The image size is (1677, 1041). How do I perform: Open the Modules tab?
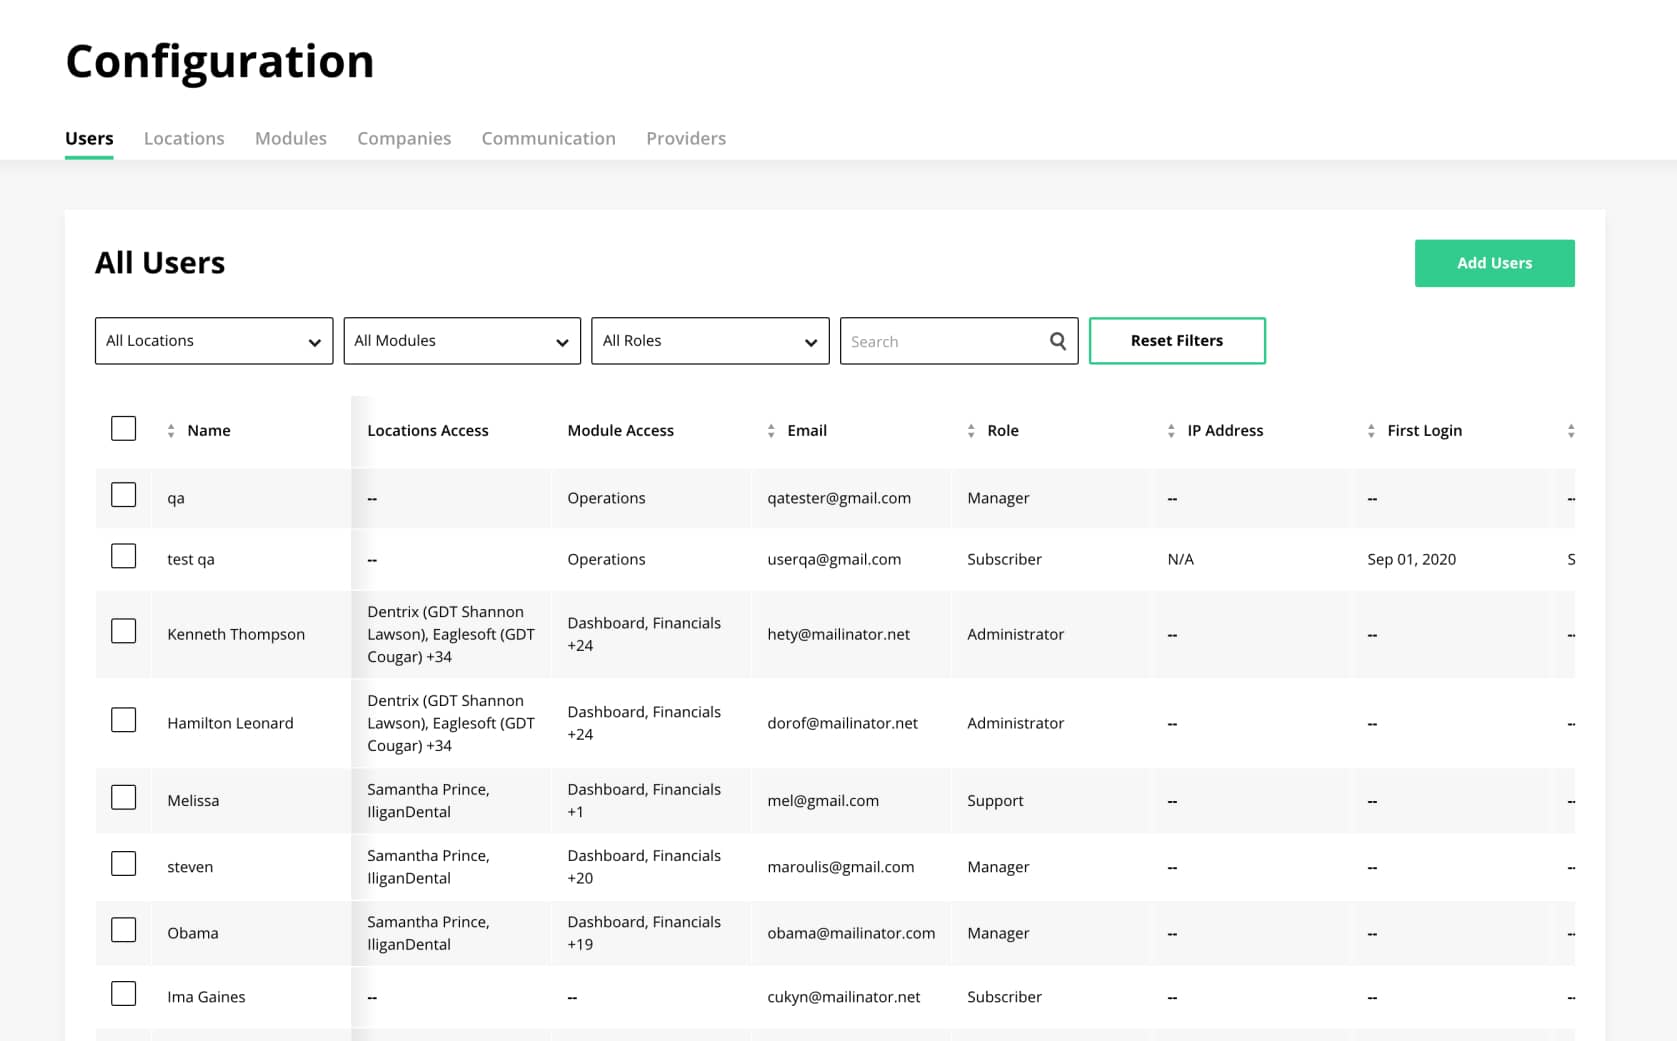pos(291,138)
